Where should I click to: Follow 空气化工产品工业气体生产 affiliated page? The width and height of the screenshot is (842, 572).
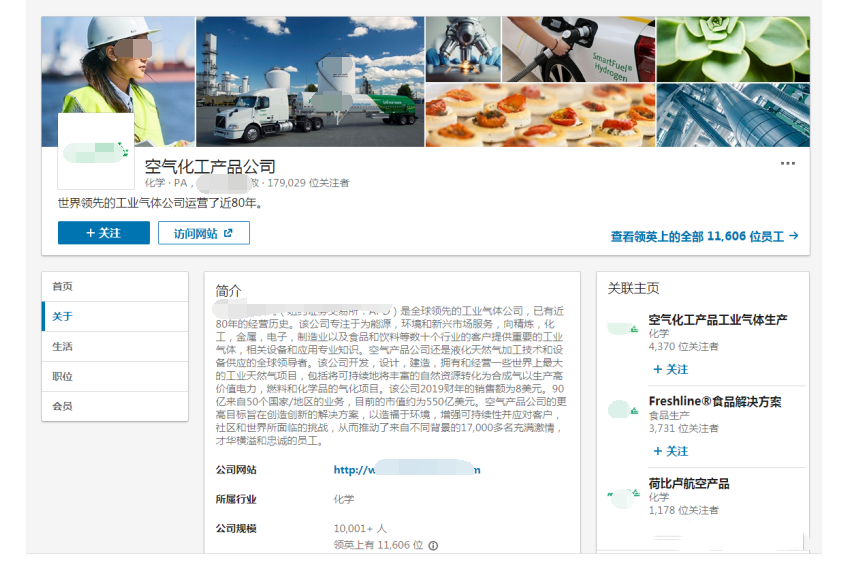tap(671, 370)
